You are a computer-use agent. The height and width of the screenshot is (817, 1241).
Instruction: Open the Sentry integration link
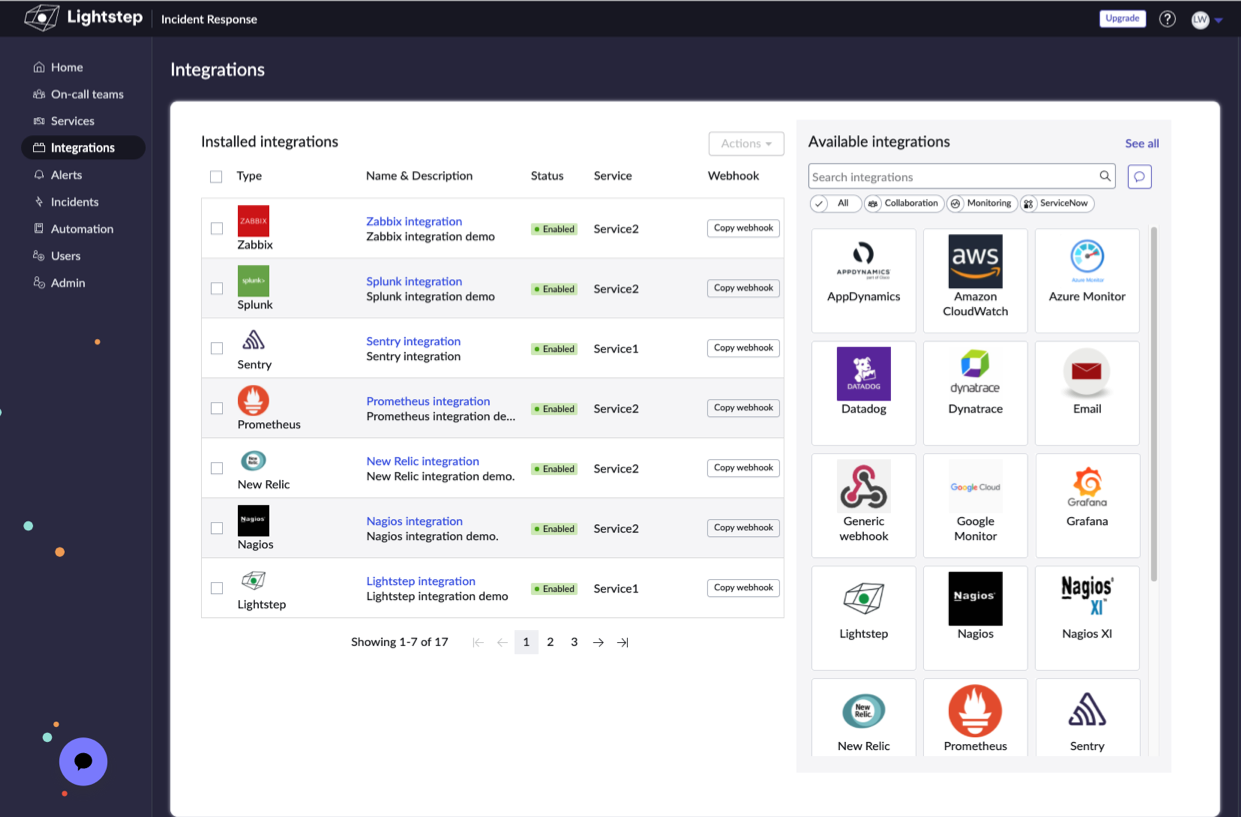pos(413,341)
